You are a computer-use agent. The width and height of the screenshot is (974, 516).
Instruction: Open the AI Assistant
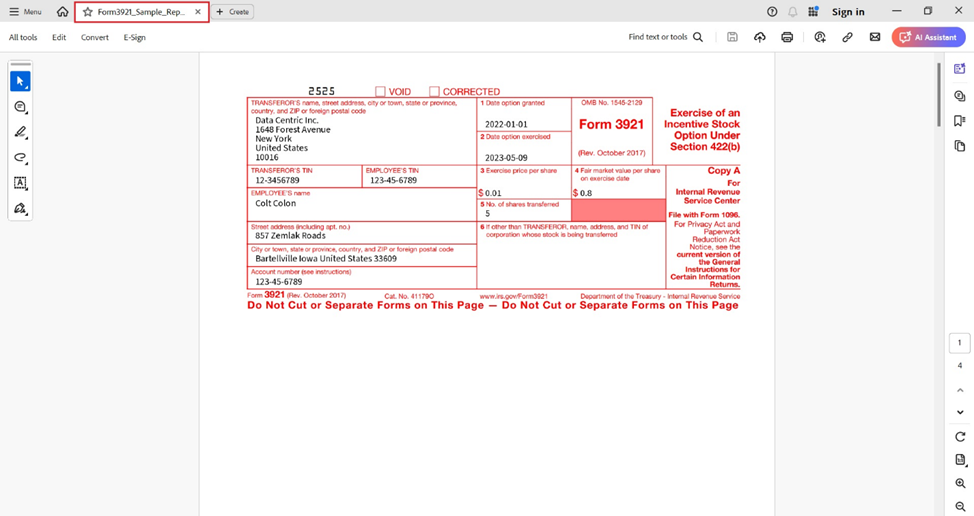[x=929, y=37]
